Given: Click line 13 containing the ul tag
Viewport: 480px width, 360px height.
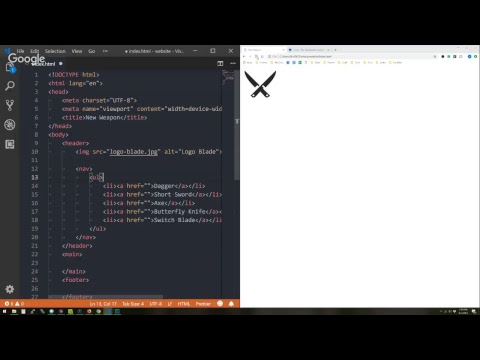Looking at the screenshot, I should [x=97, y=177].
